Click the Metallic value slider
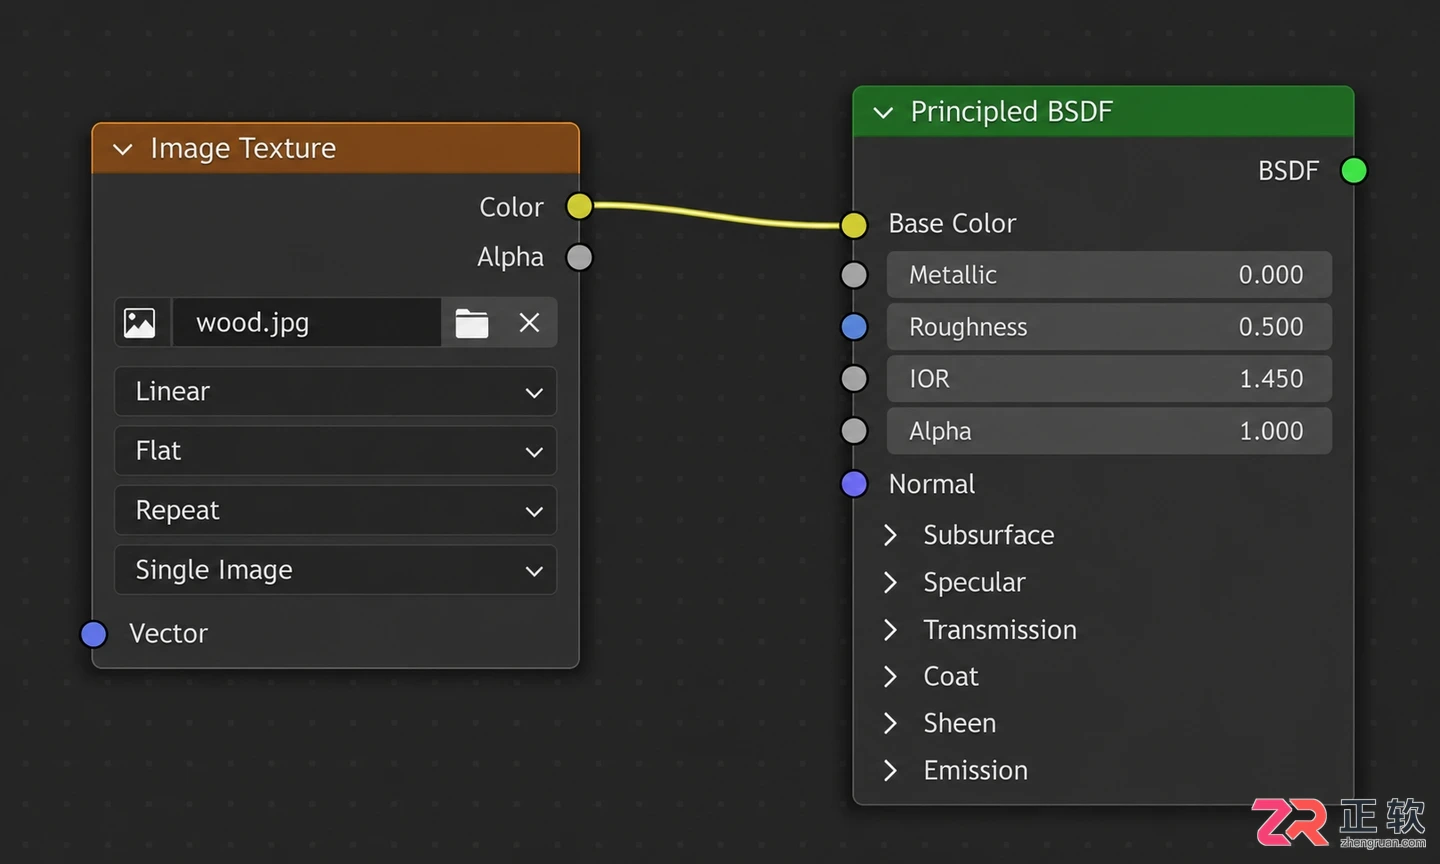 click(1109, 275)
